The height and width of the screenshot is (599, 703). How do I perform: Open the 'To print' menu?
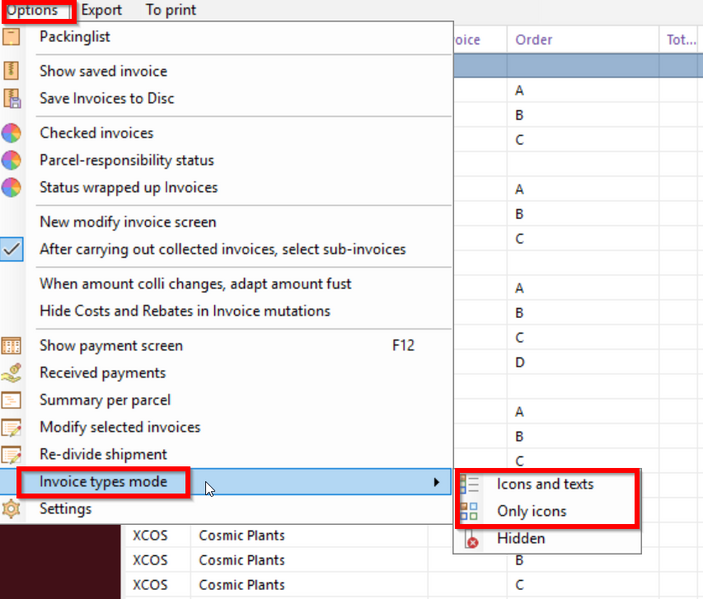click(x=171, y=10)
